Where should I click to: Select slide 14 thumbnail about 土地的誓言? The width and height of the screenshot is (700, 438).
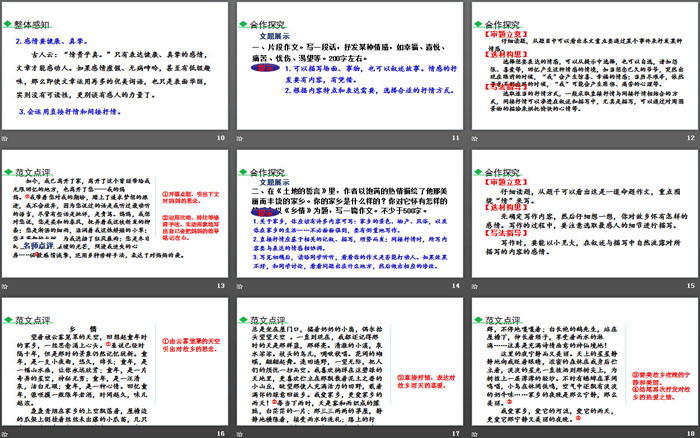(350, 213)
